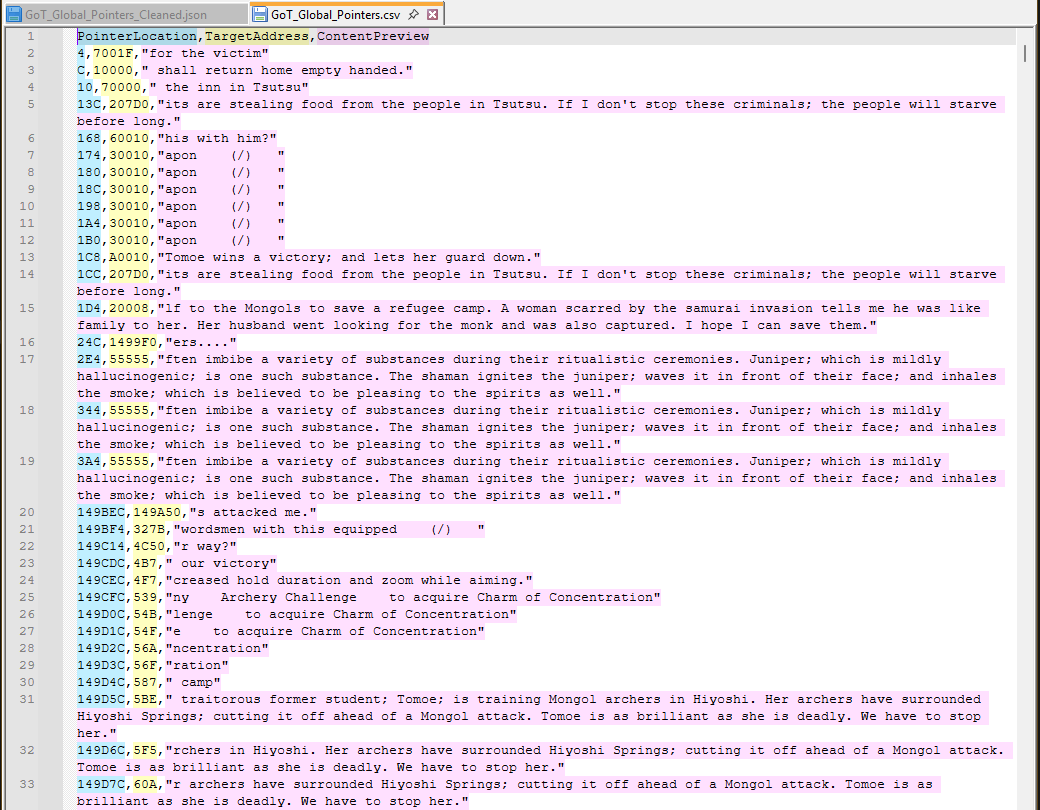
Task: Click pointer location 149BEC on line 20
Action: tap(101, 512)
